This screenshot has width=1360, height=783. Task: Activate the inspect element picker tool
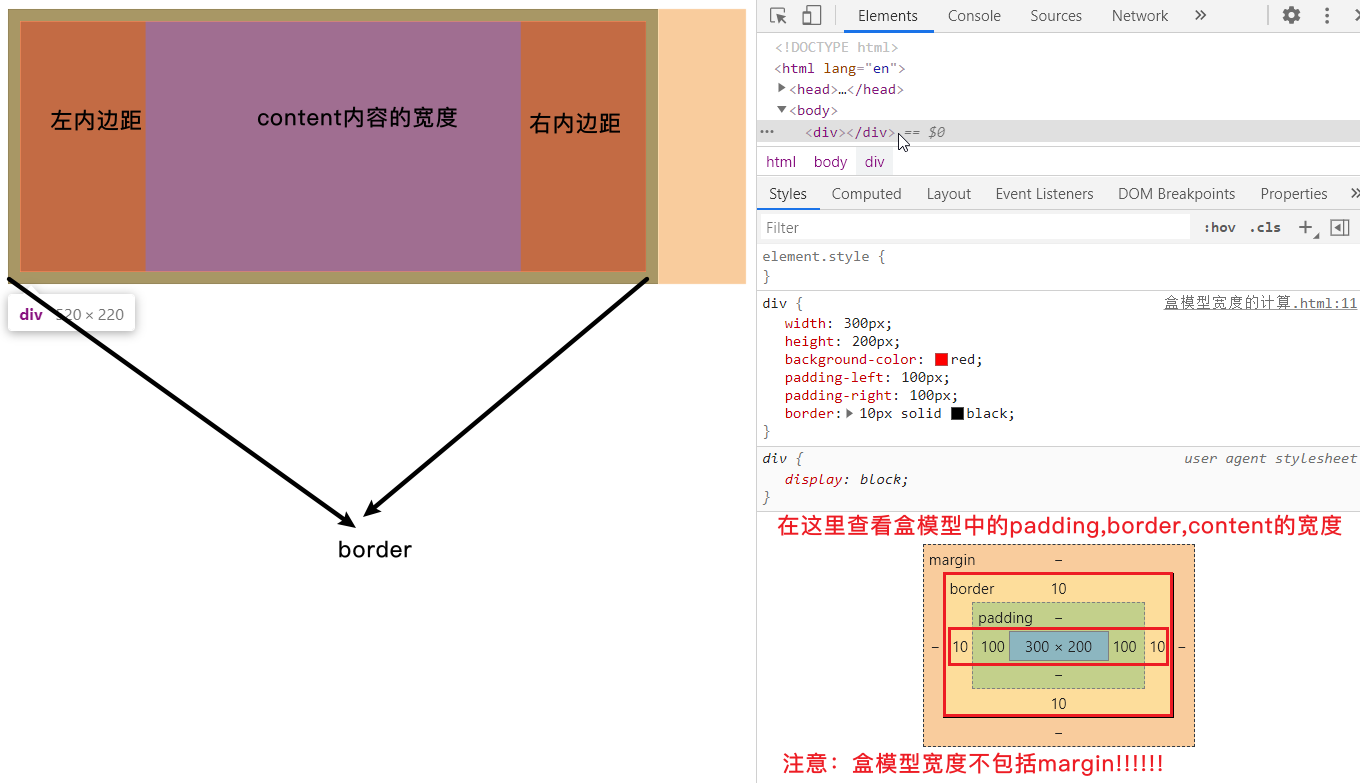778,16
